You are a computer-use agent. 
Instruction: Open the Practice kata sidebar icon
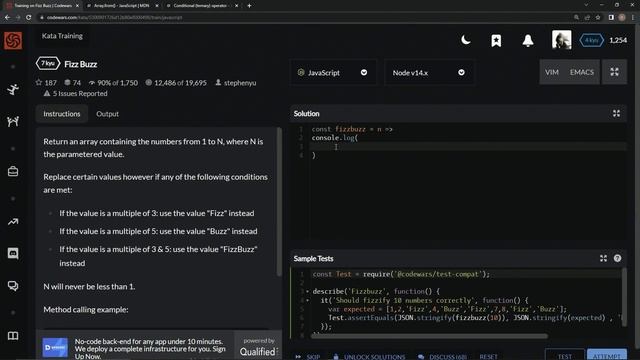click(13, 89)
